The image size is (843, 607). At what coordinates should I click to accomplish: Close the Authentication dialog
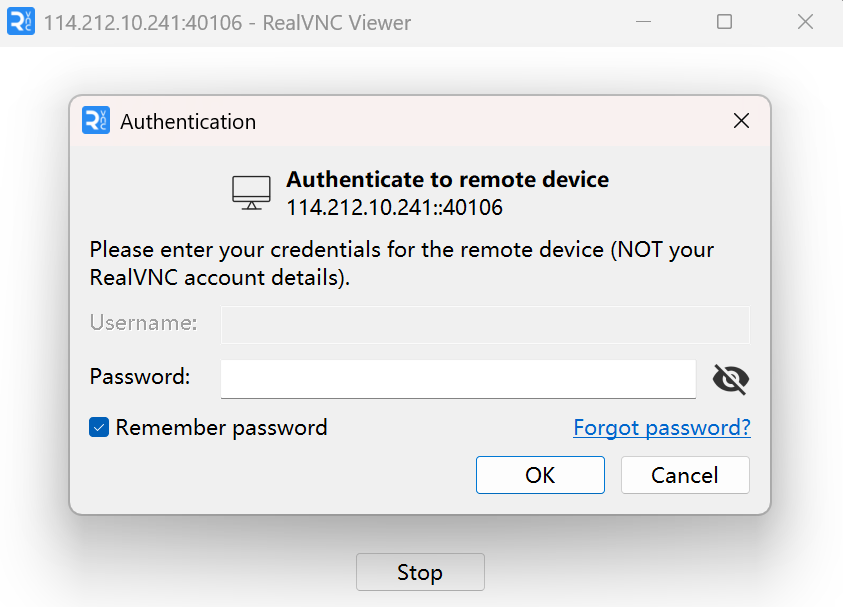coord(741,121)
